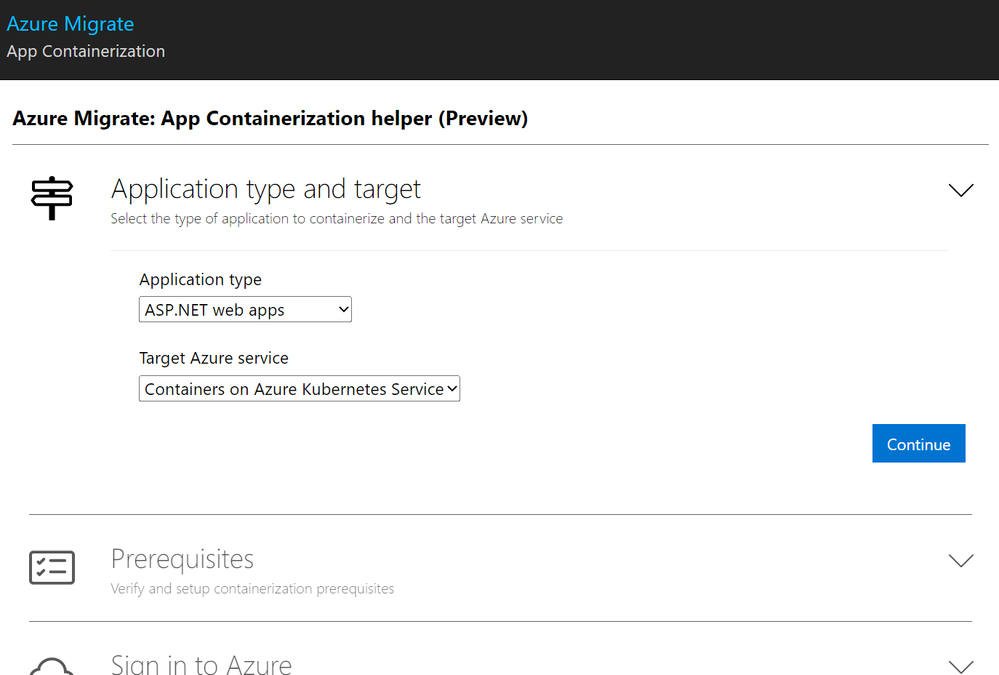Click the App Containerization helper (Preview) title
This screenshot has height=675, width=999.
(270, 119)
